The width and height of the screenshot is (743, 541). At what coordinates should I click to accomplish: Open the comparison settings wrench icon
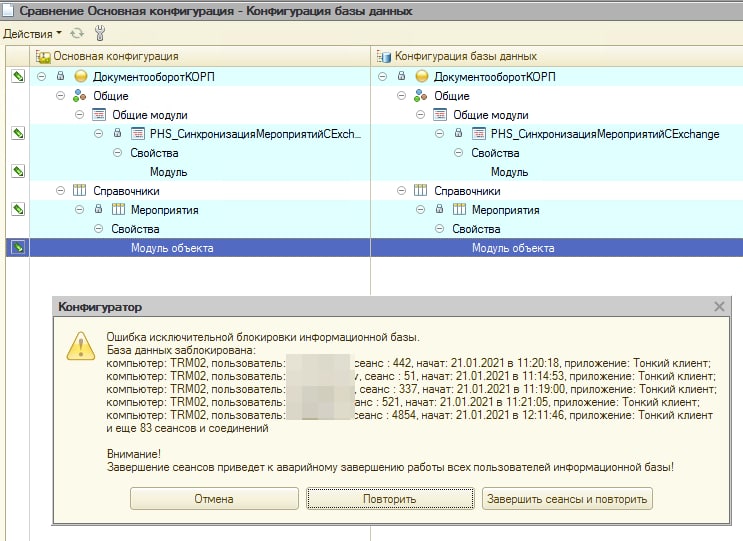tap(100, 33)
